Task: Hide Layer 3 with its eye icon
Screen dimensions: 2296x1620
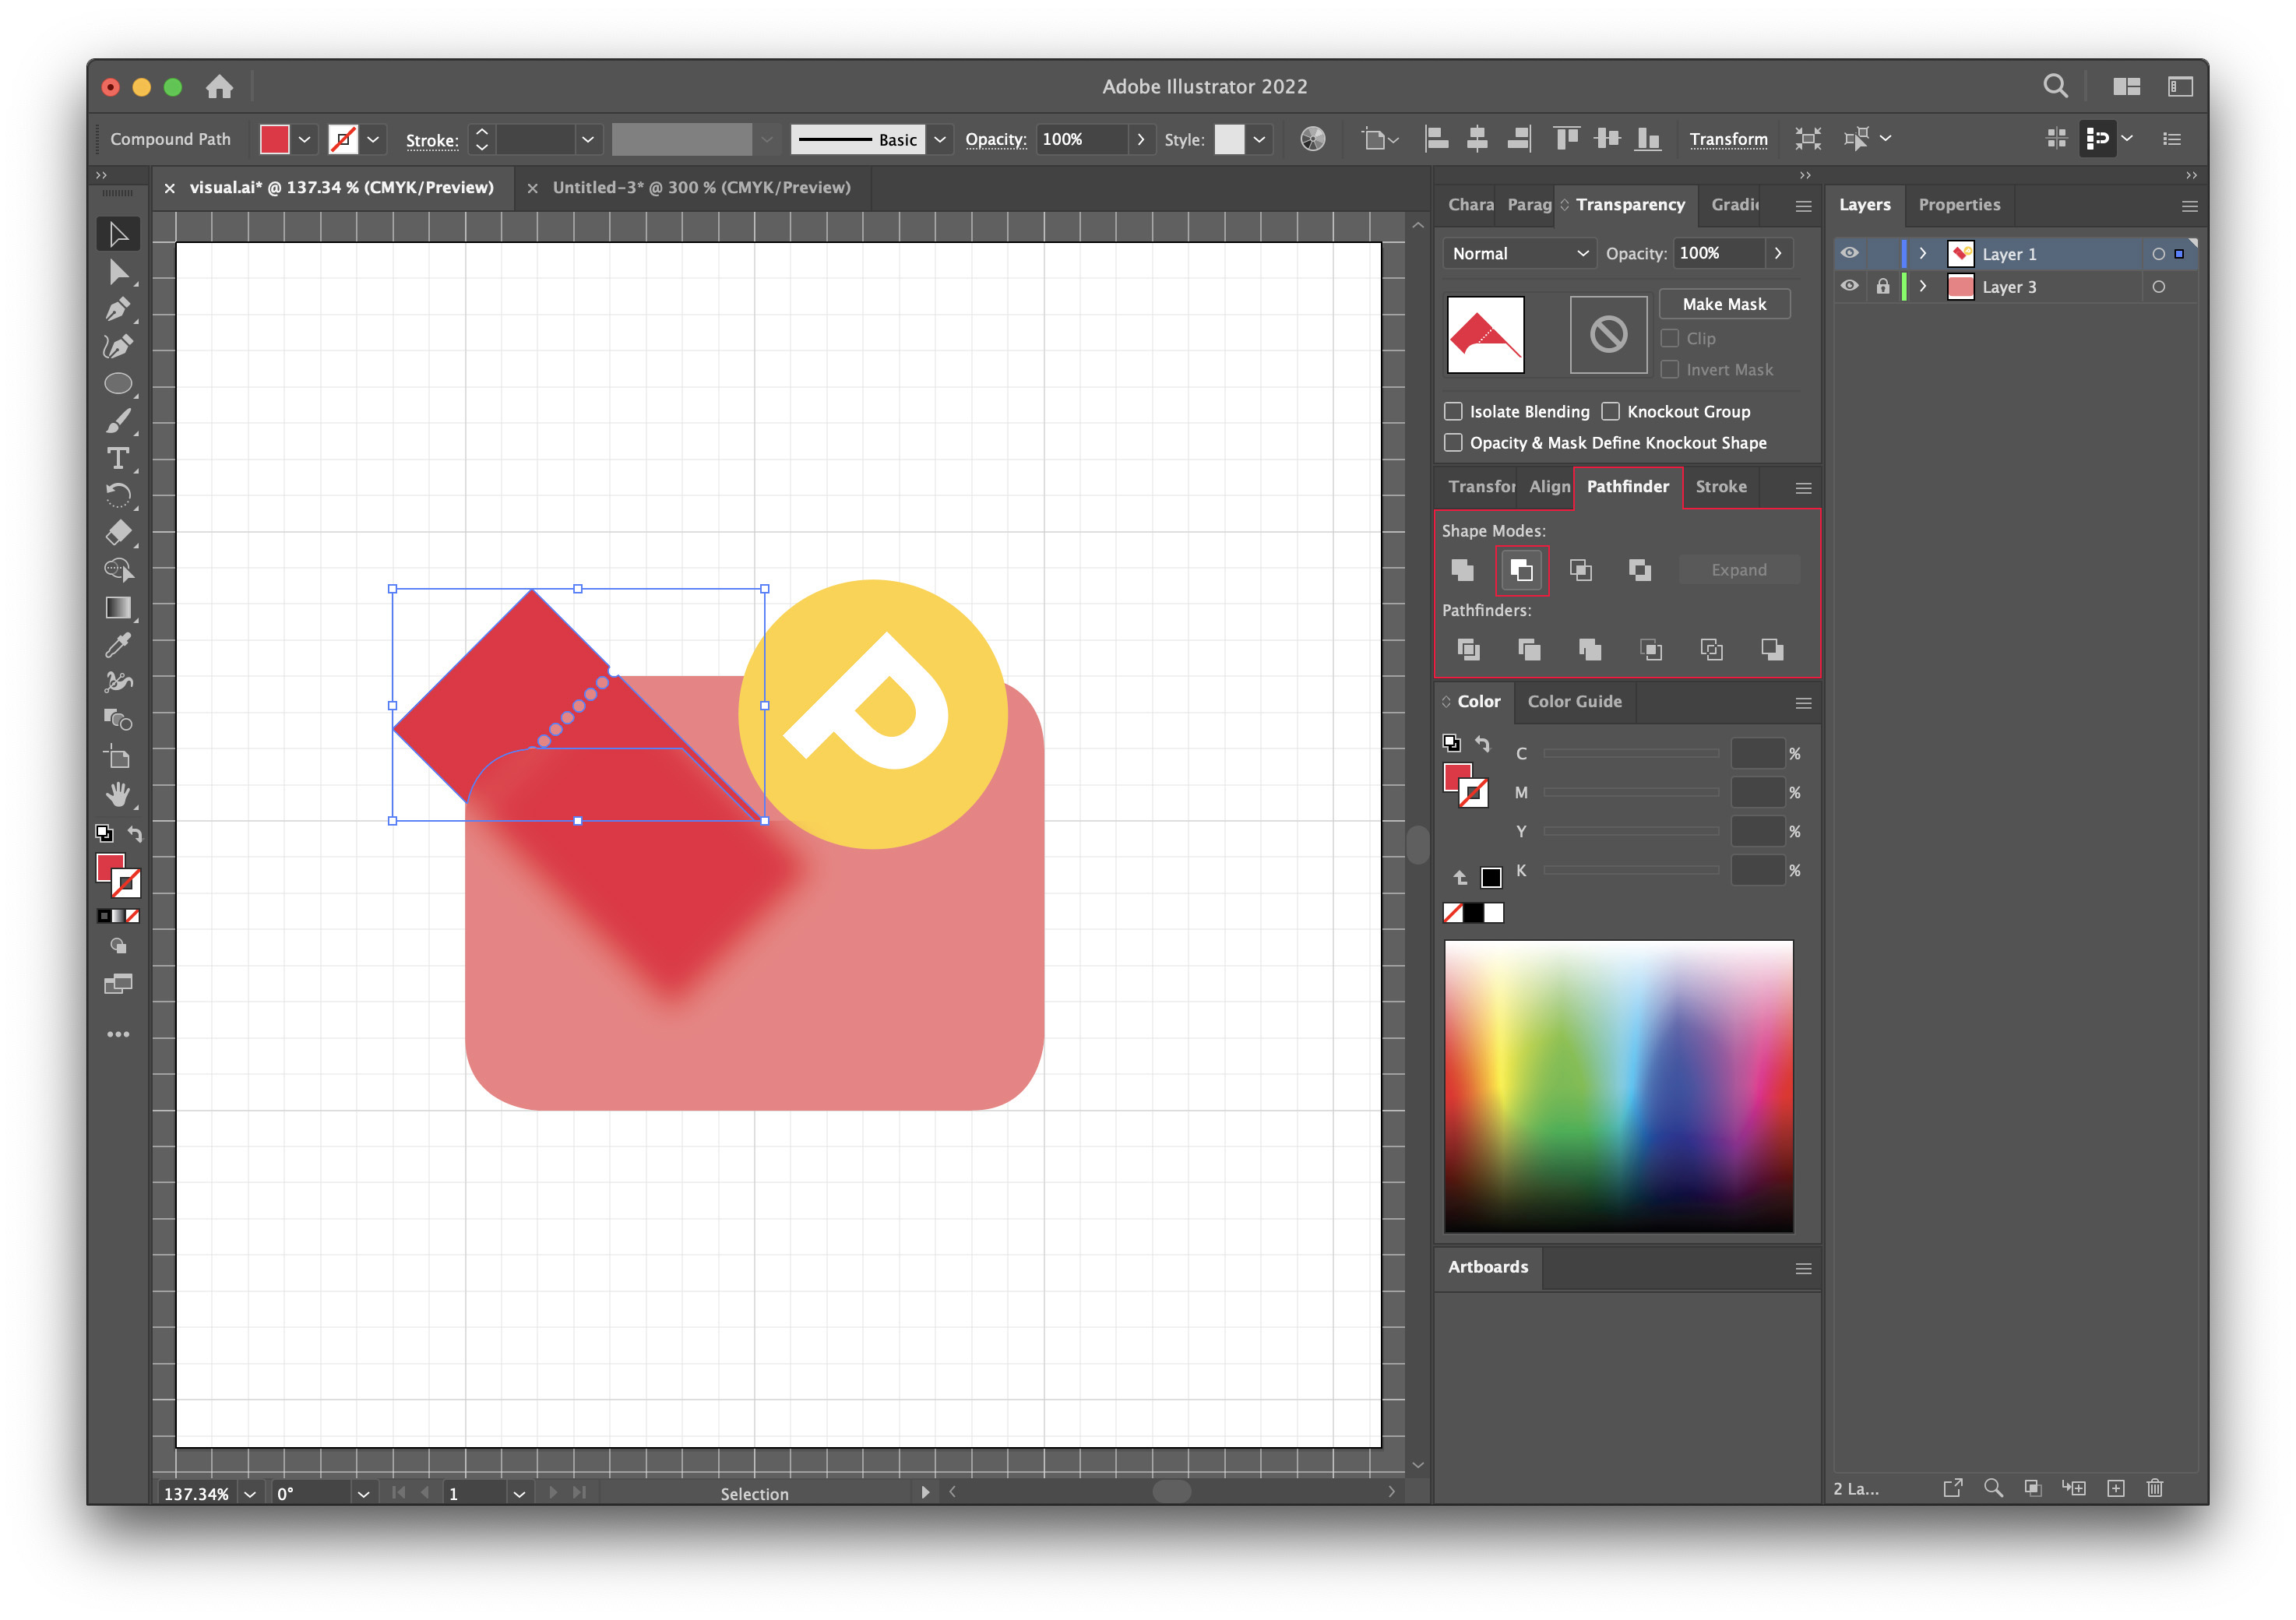Action: [1850, 287]
